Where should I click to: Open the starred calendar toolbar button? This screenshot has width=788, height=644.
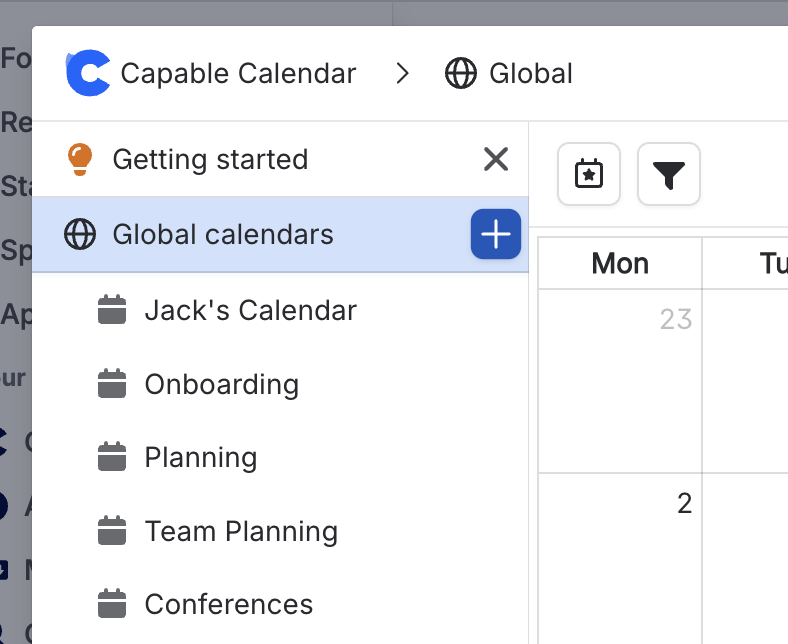tap(589, 175)
